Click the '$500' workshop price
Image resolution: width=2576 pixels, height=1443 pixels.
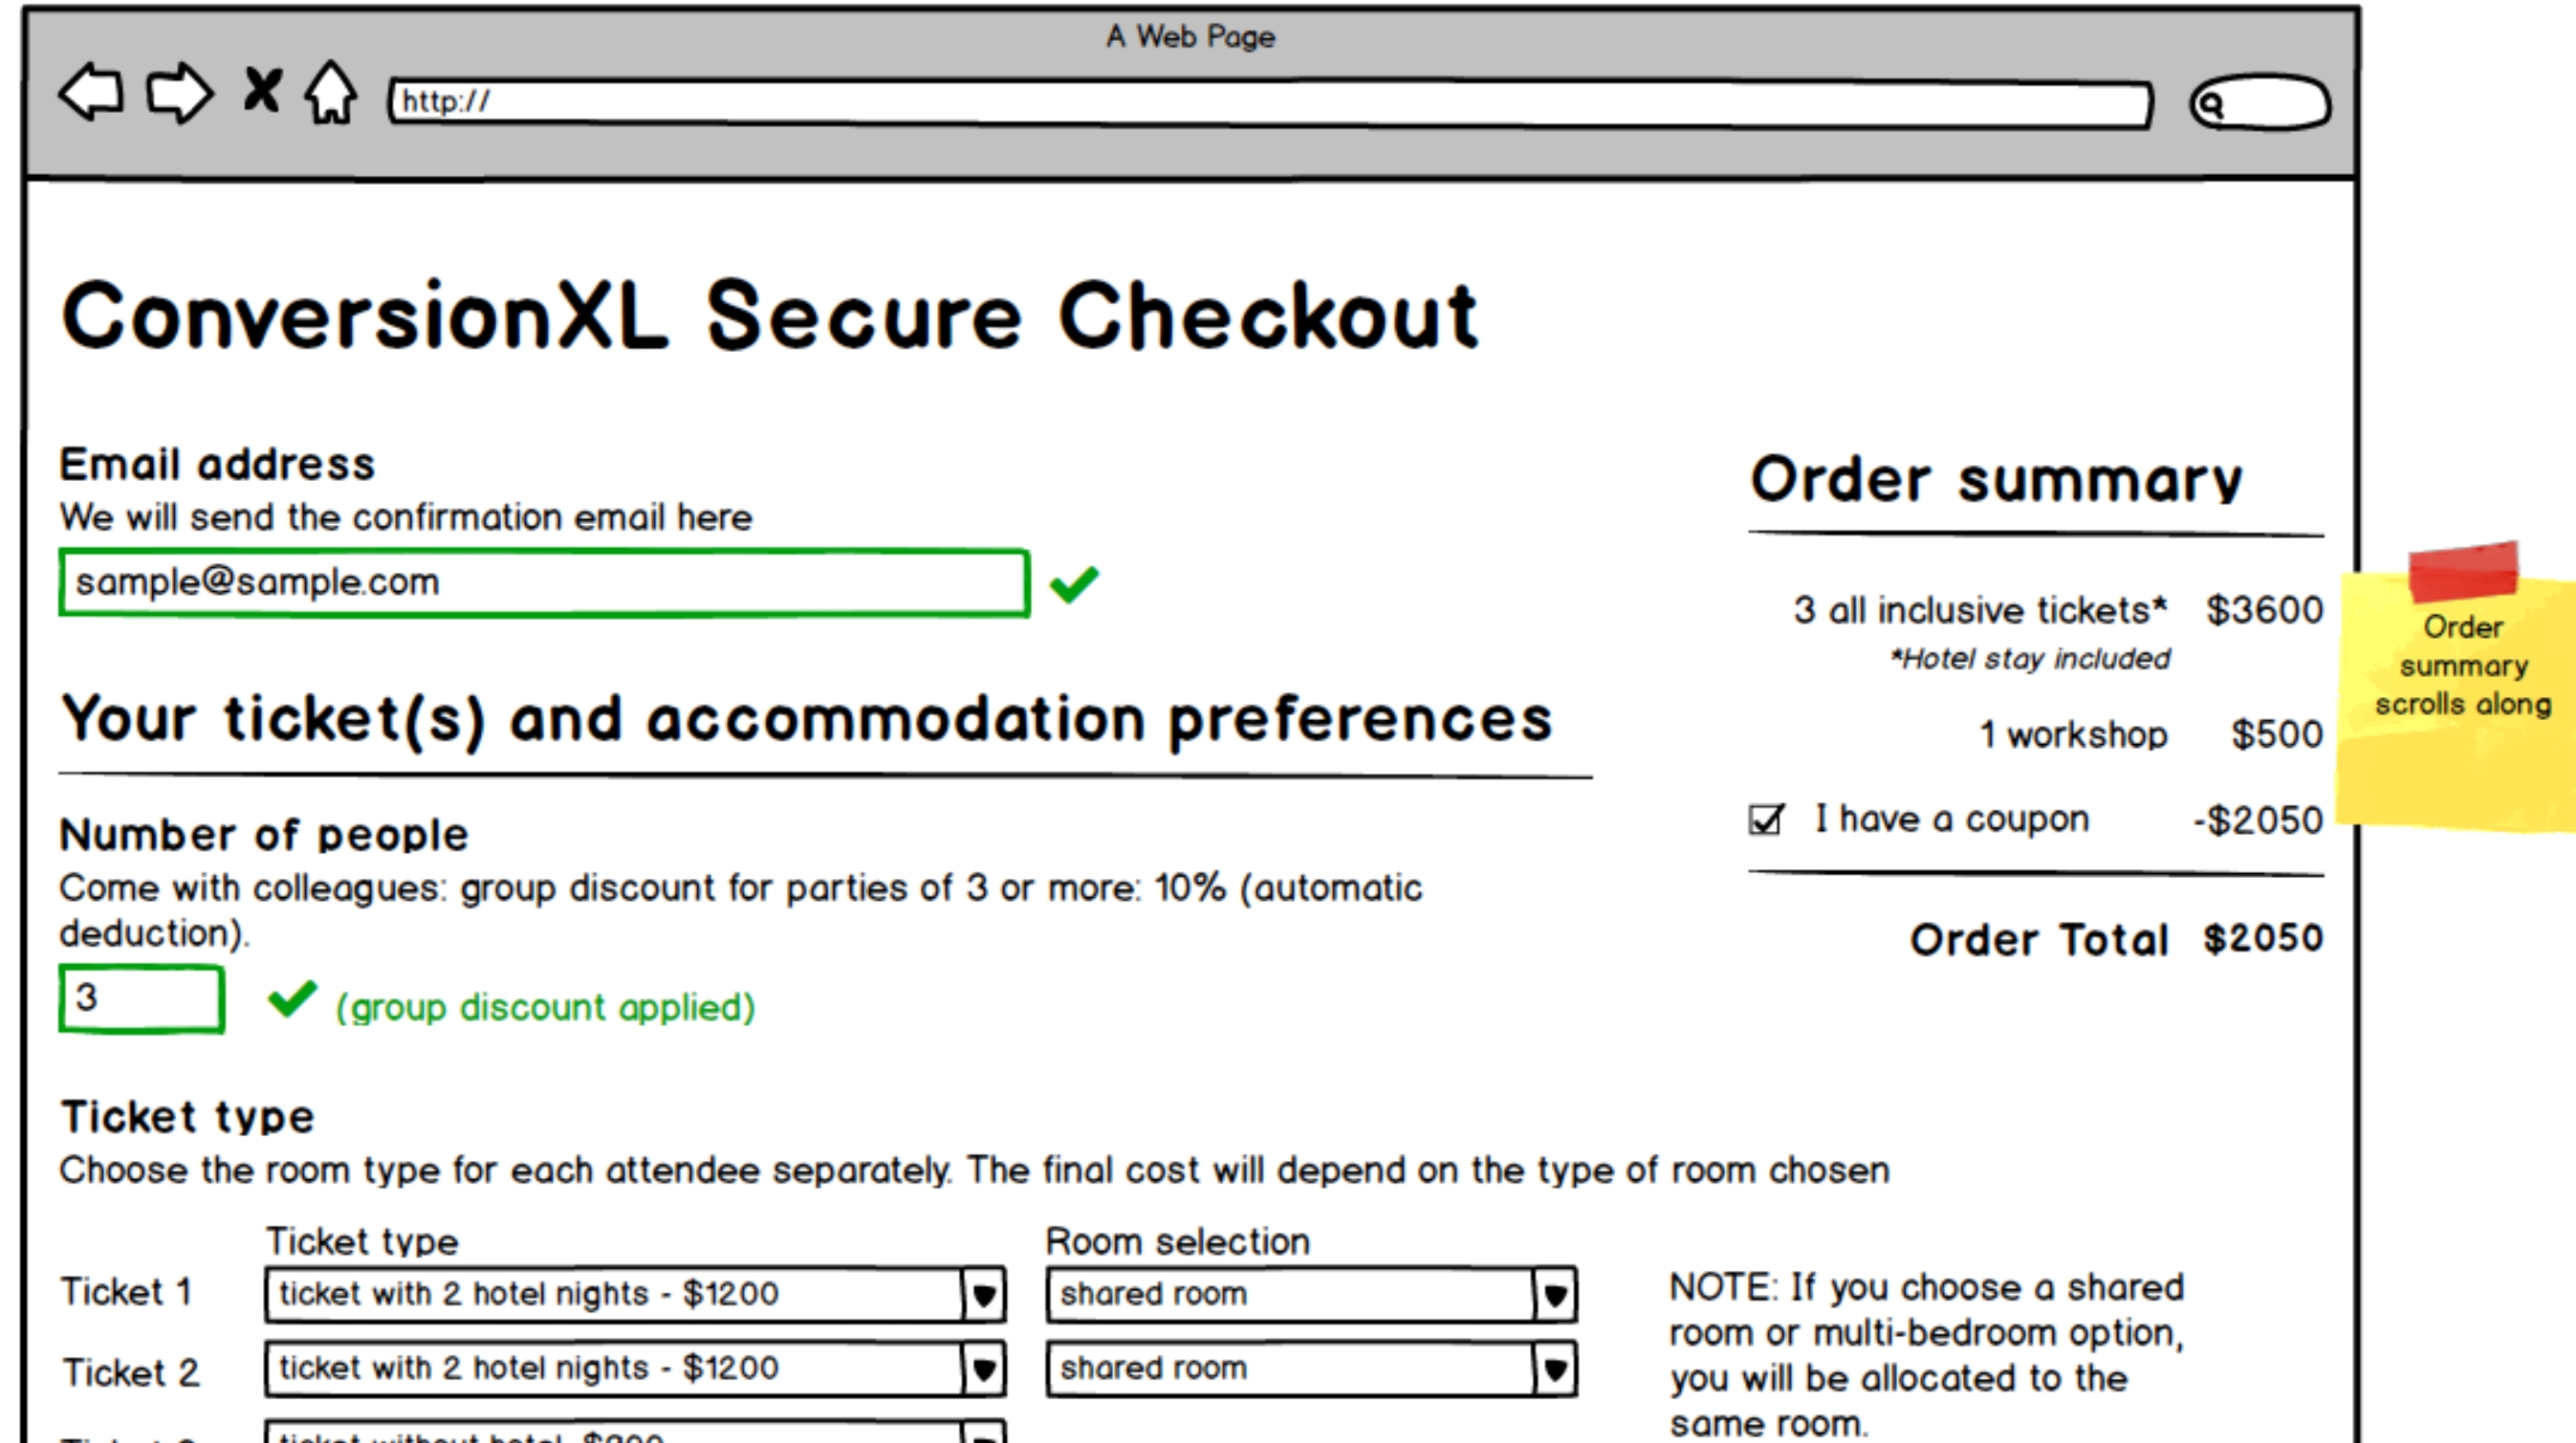pyautogui.click(x=2277, y=735)
